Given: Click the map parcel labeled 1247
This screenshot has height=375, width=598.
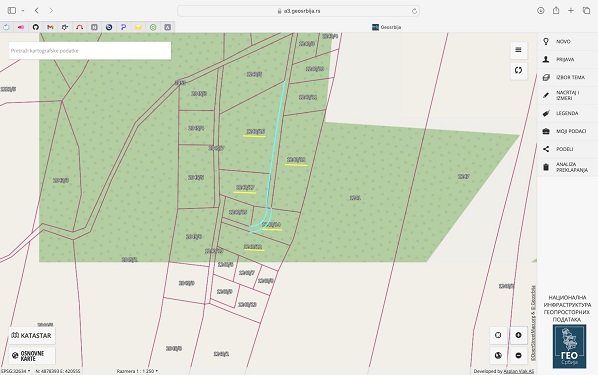Looking at the screenshot, I should [463, 177].
